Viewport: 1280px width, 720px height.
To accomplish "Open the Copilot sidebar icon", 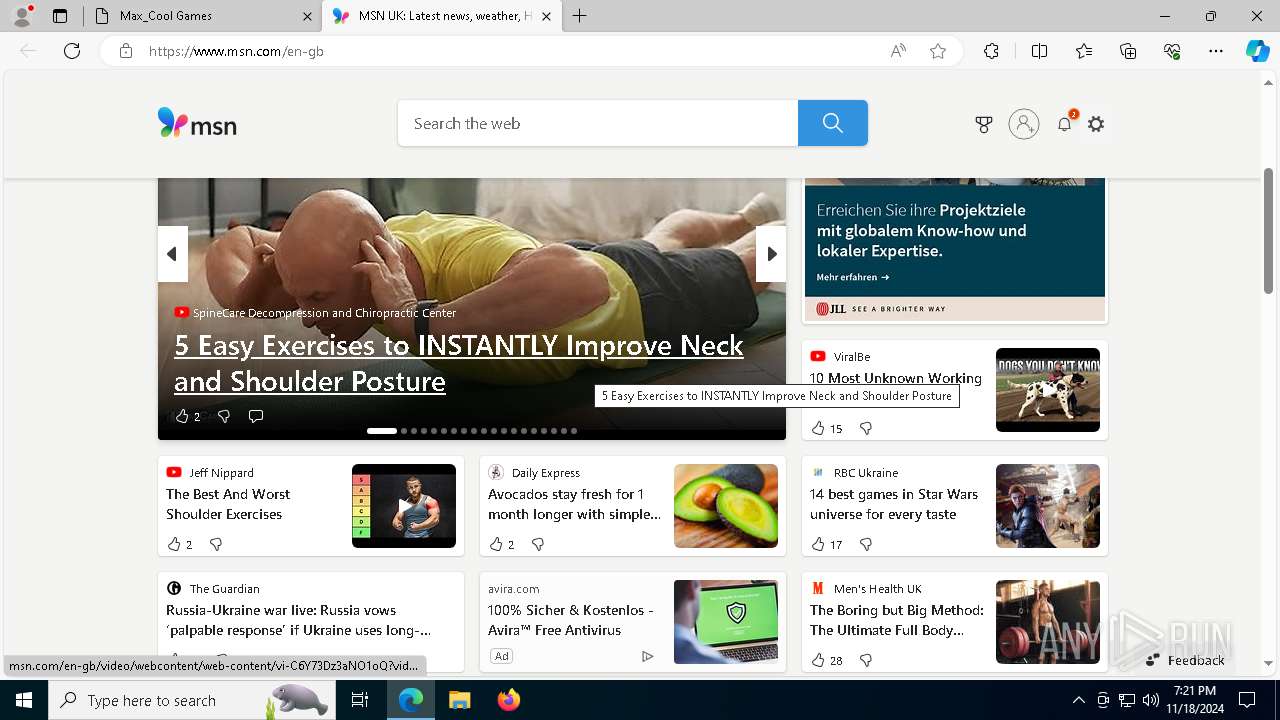I will (x=1257, y=51).
